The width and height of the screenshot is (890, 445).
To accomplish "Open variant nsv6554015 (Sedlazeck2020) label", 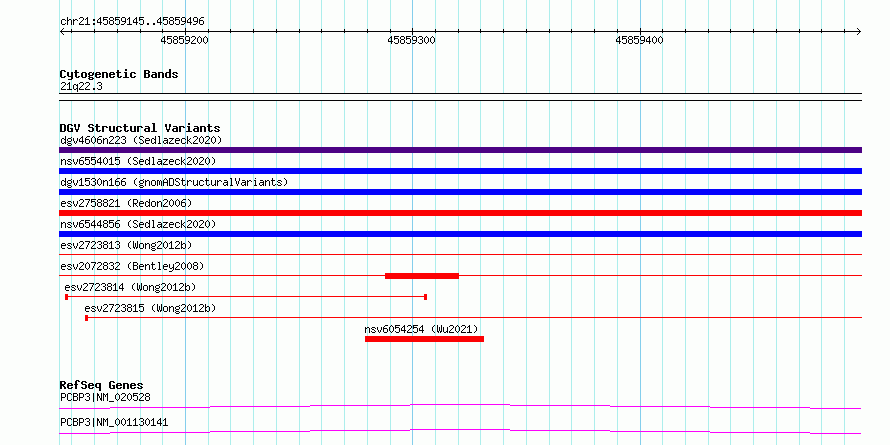I will point(138,161).
